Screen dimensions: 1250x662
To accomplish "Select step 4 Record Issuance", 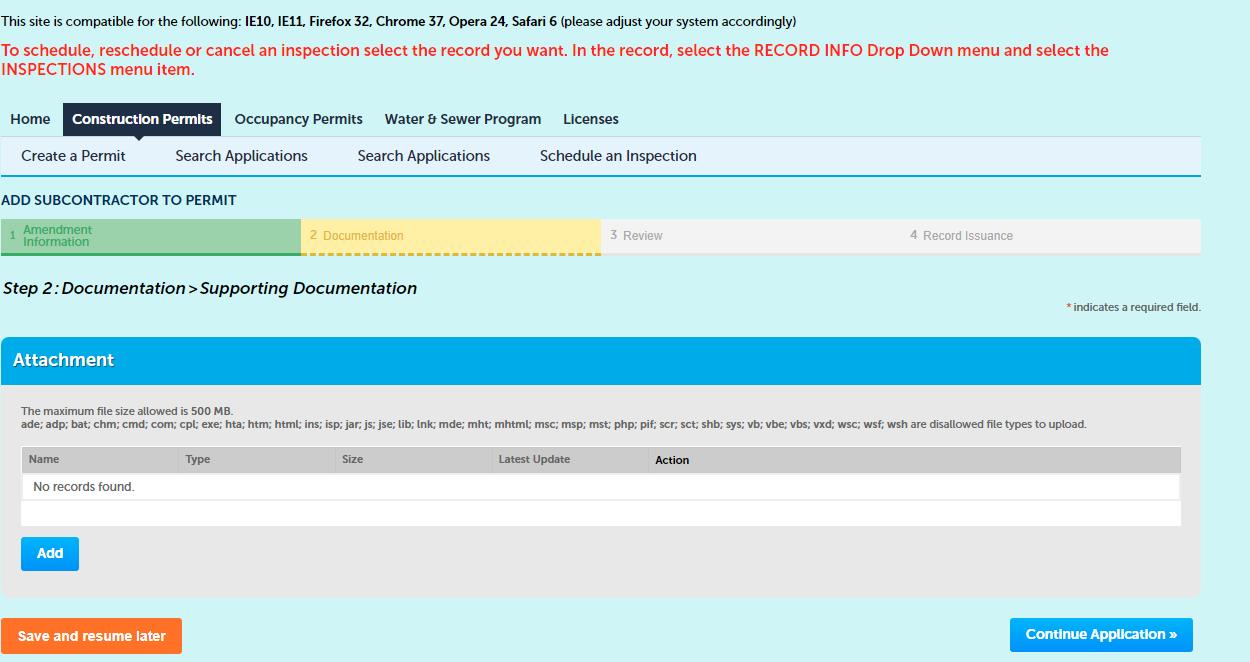I will tap(1051, 236).
